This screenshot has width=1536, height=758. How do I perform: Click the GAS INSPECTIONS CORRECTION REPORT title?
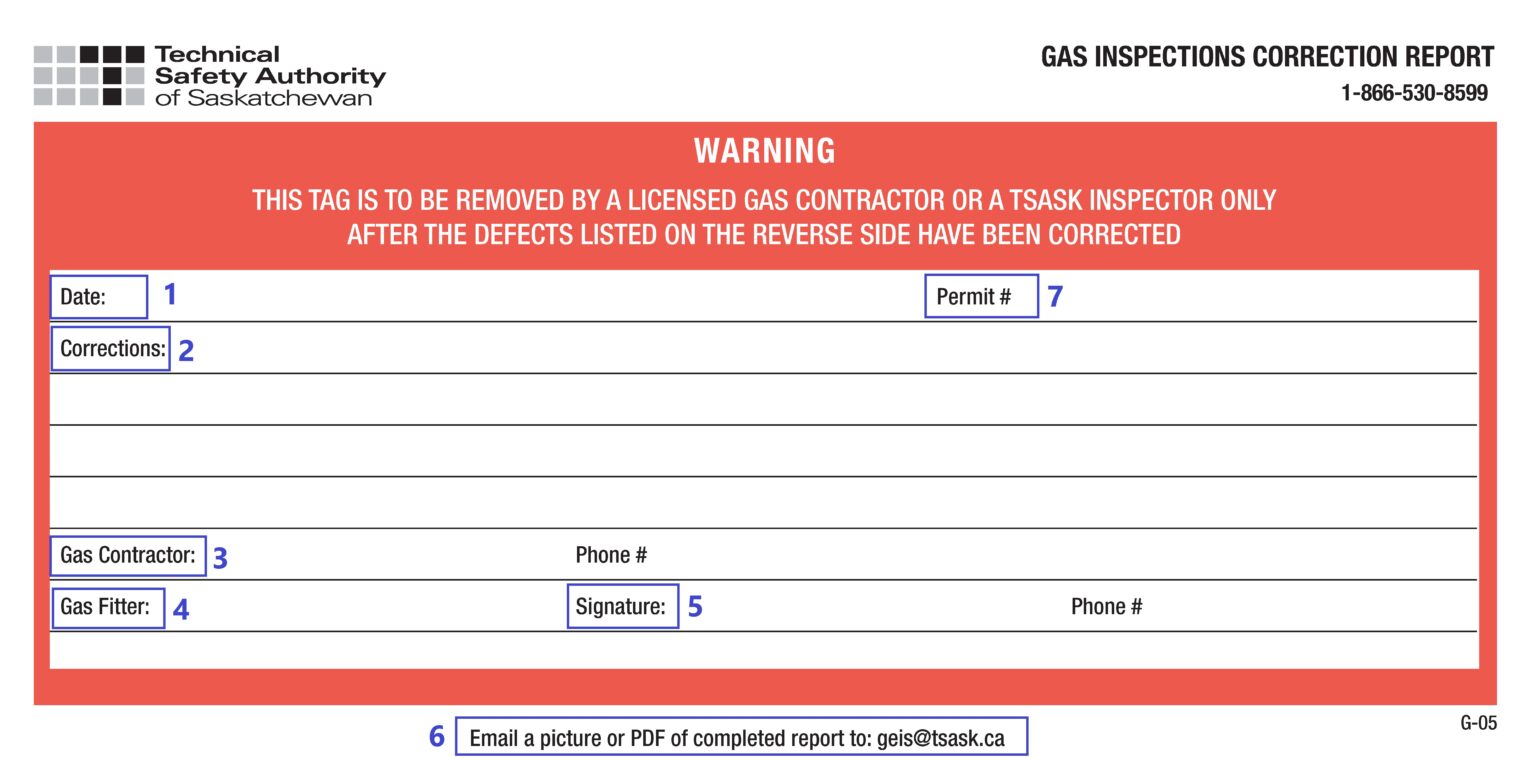click(1266, 57)
